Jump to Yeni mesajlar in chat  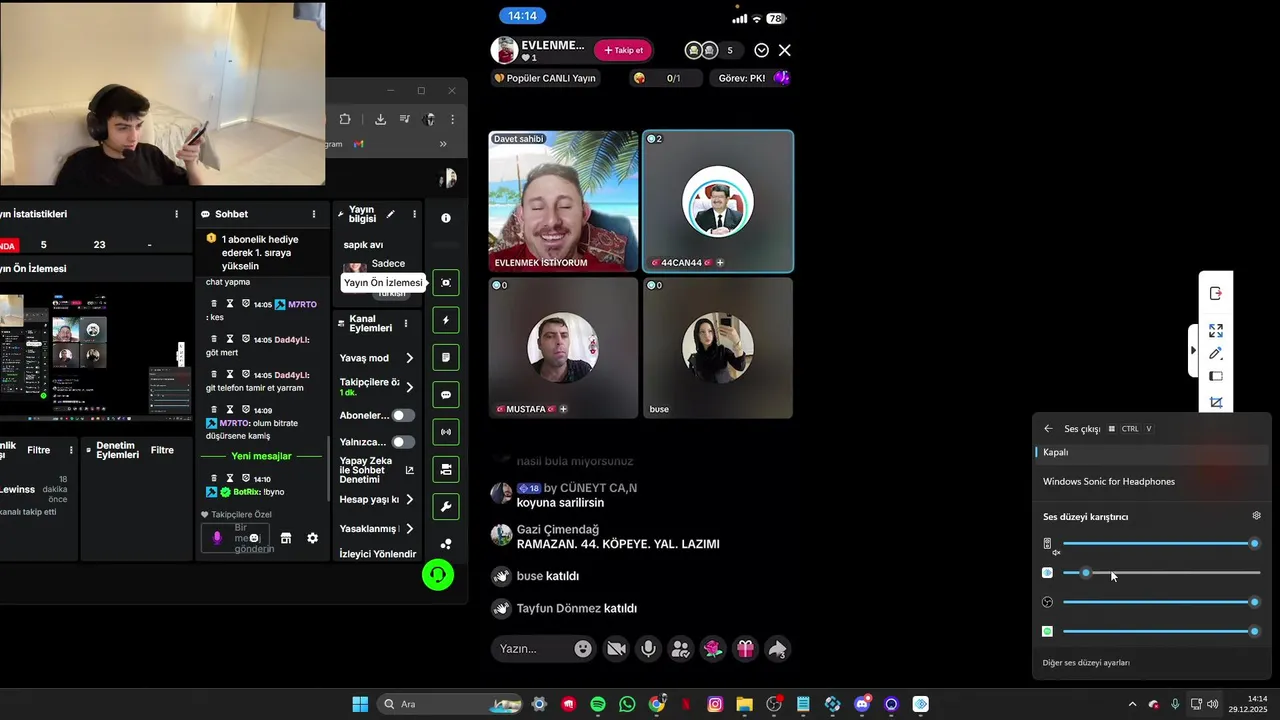(261, 456)
